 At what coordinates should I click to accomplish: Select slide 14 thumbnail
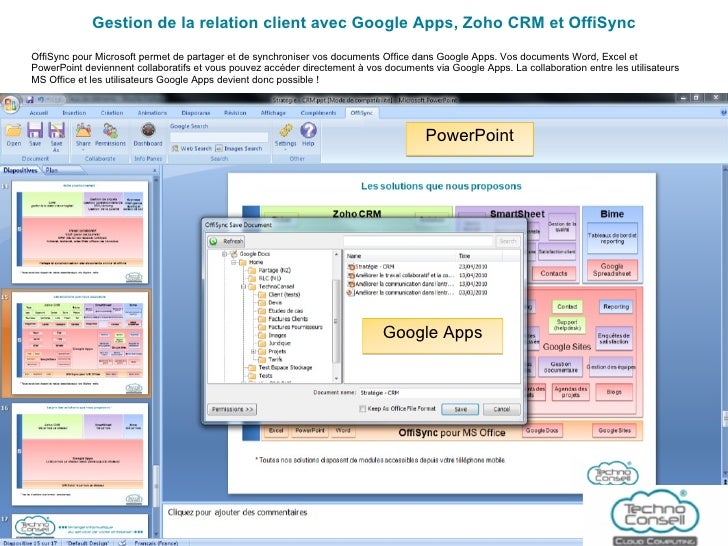[x=79, y=232]
